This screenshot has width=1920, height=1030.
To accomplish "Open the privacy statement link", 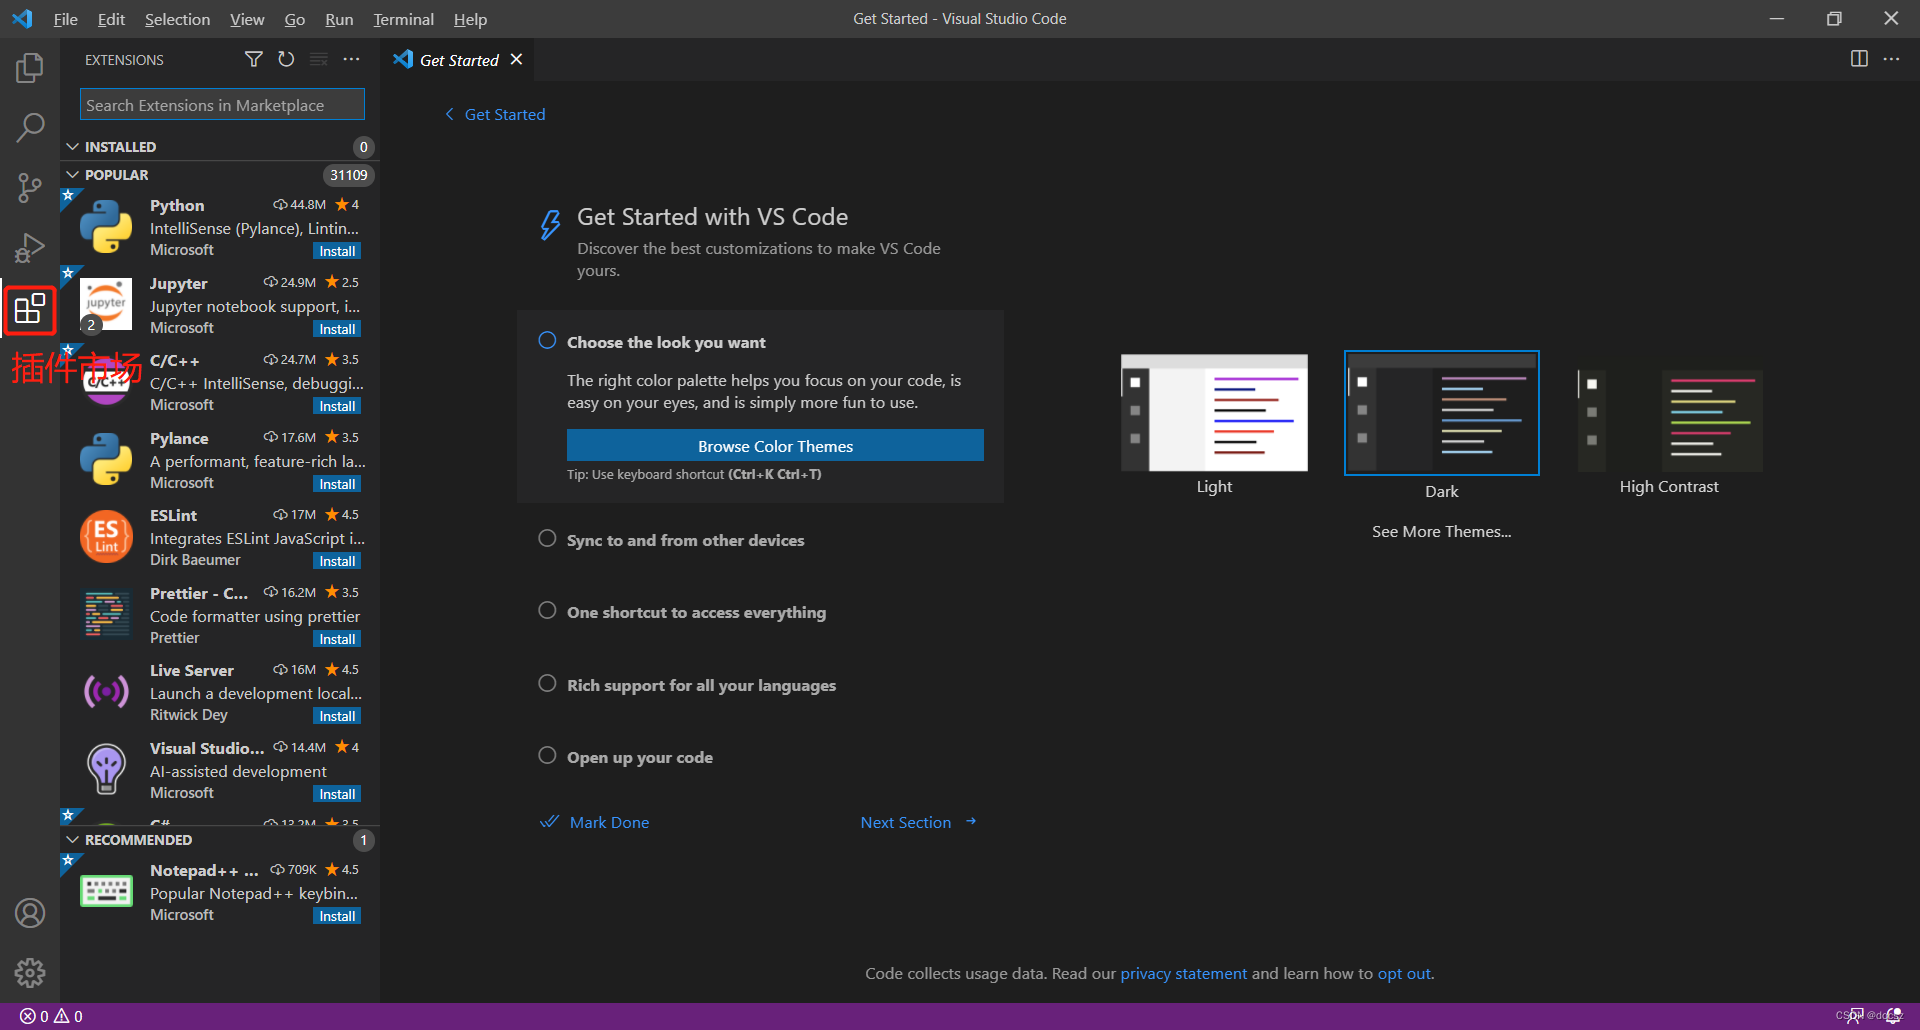I will point(1183,973).
